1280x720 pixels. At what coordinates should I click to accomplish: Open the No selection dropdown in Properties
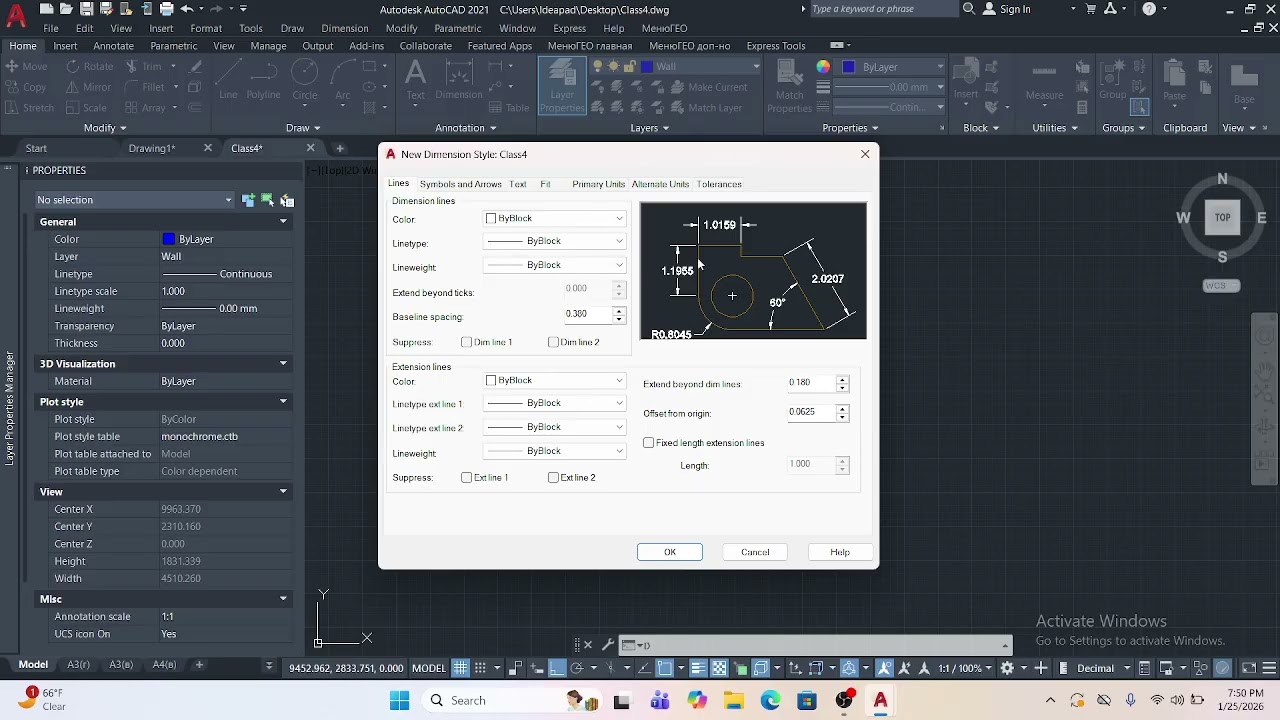(x=134, y=200)
